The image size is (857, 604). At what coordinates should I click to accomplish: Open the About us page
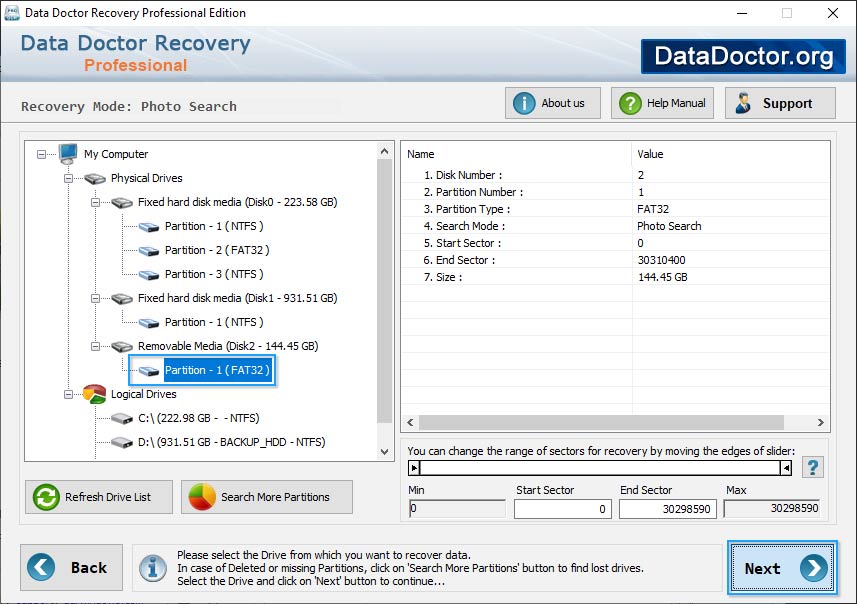pyautogui.click(x=553, y=103)
